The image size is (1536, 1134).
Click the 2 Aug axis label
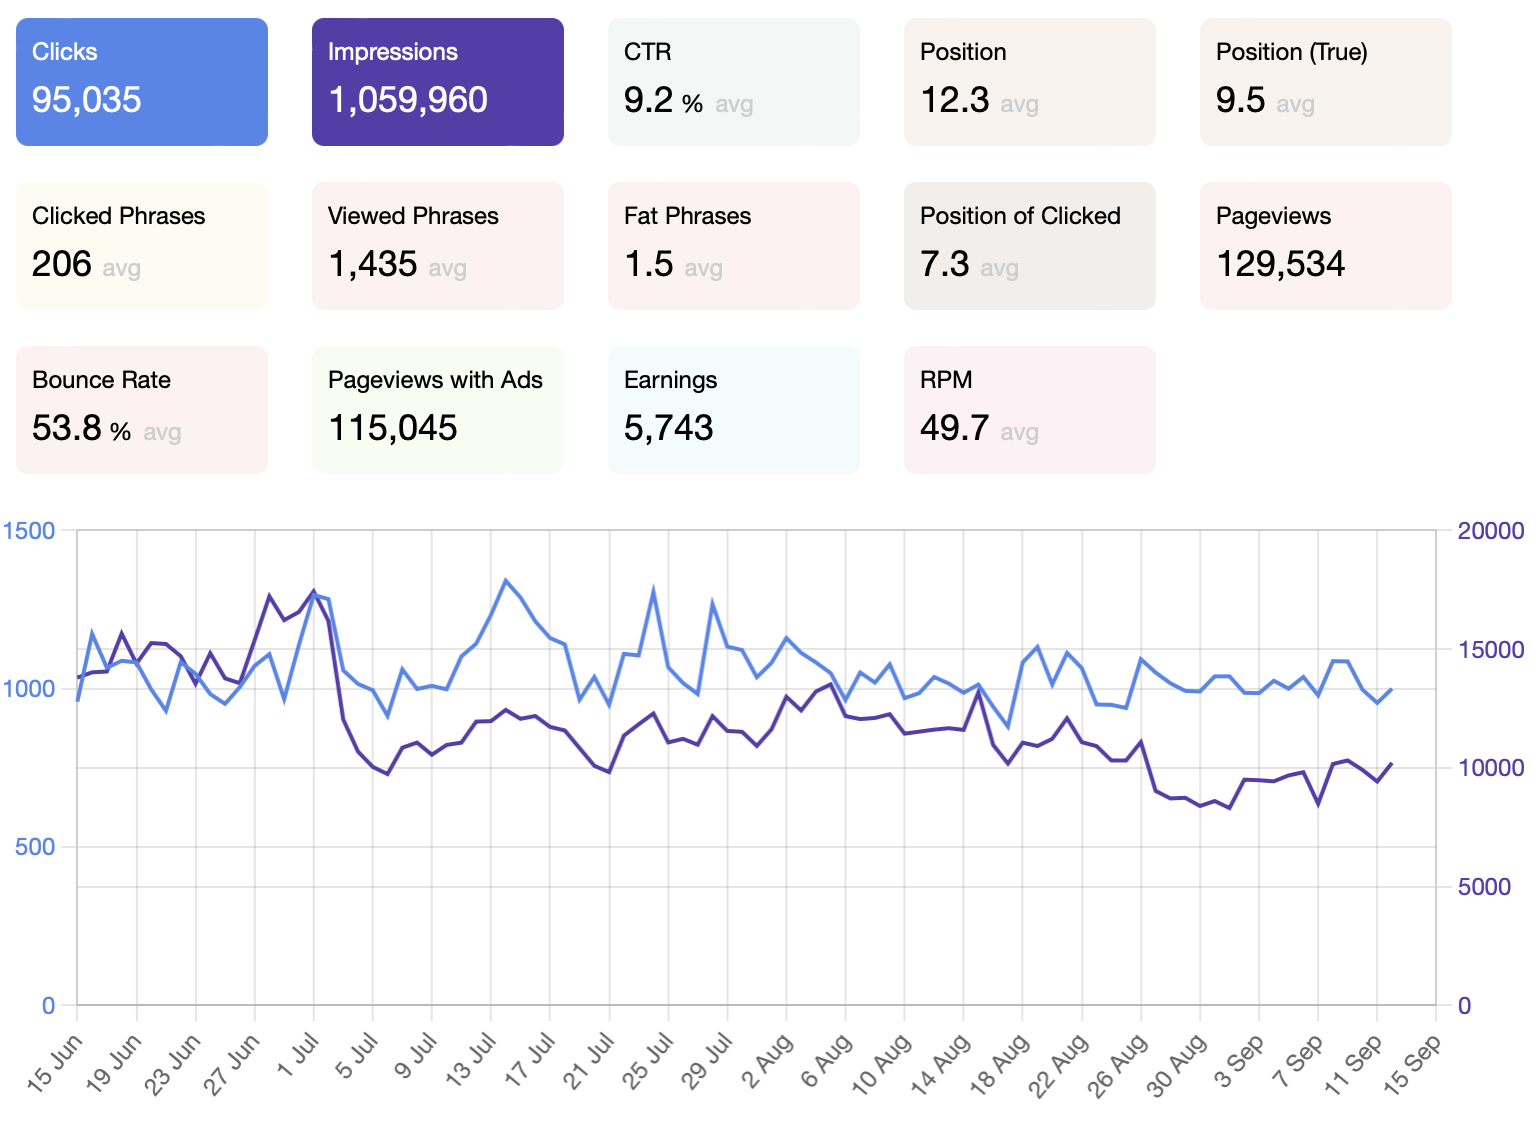pyautogui.click(x=767, y=1060)
